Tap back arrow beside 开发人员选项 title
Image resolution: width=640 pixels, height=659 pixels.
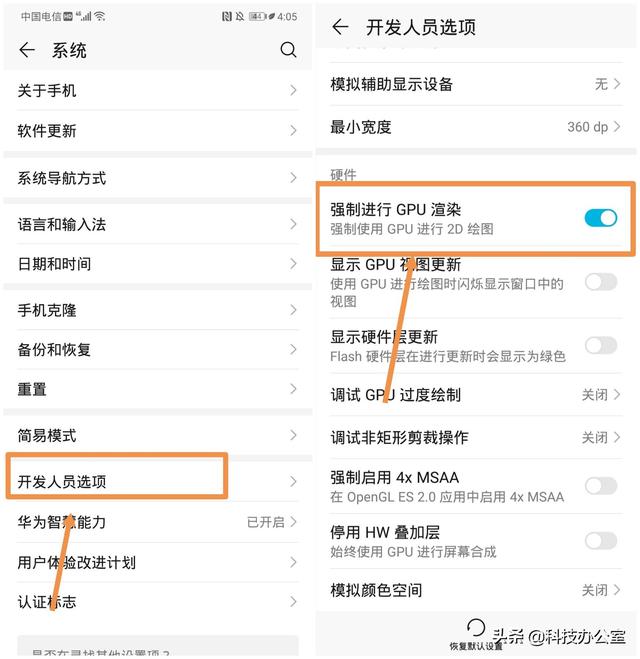(340, 27)
